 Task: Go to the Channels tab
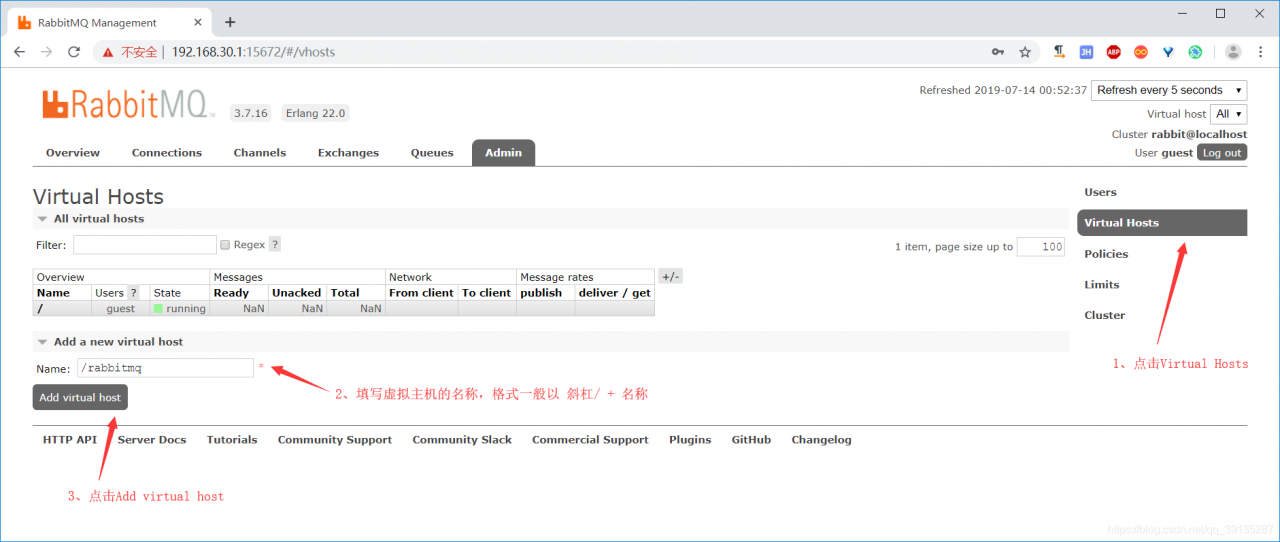260,153
